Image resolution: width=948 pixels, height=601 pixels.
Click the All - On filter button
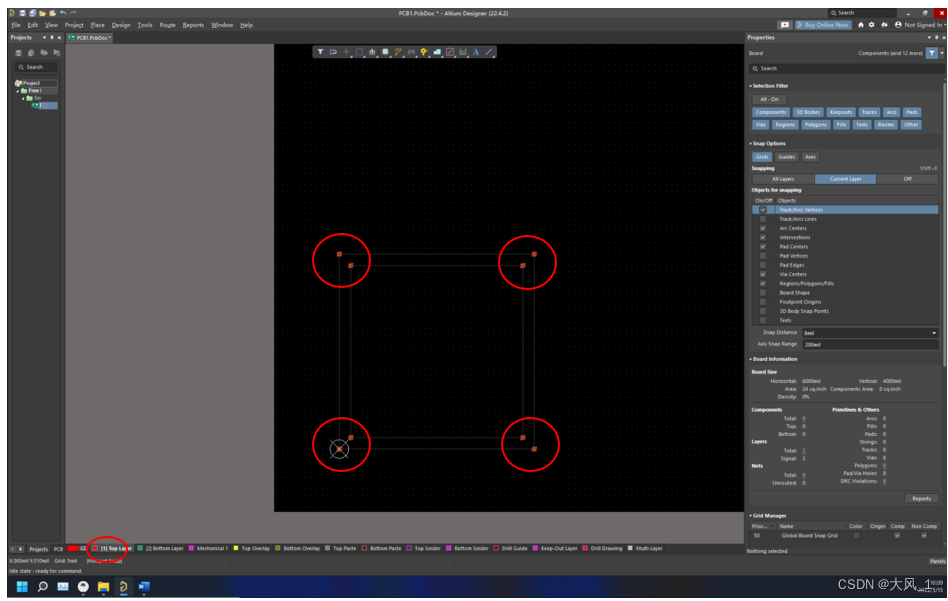click(x=769, y=99)
